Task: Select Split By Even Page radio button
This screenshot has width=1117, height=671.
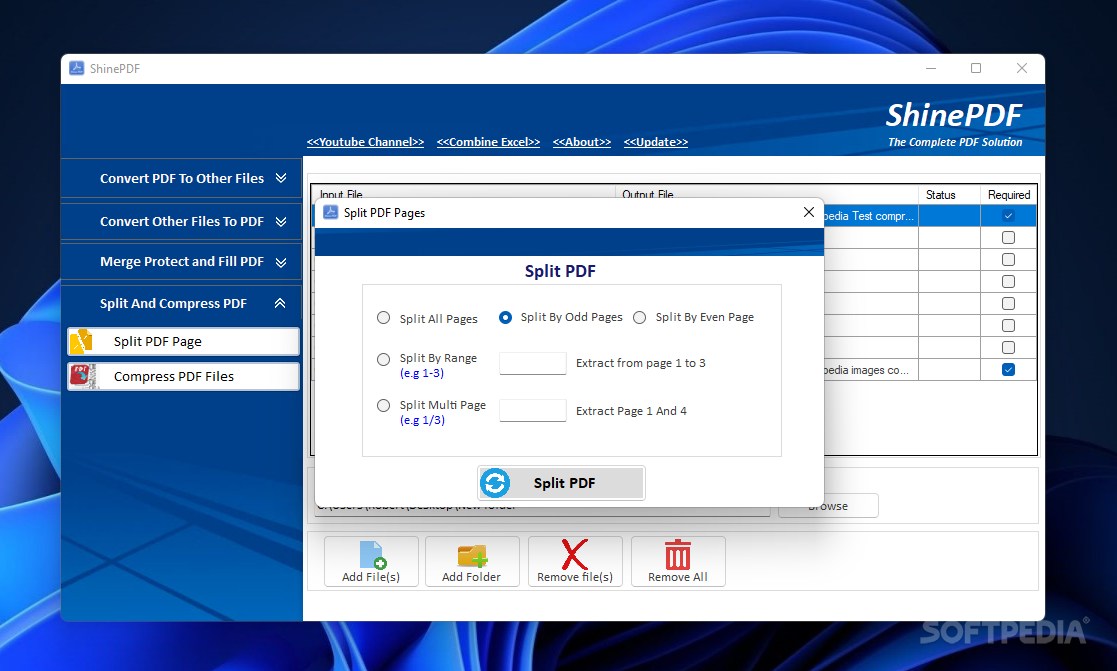Action: point(640,318)
